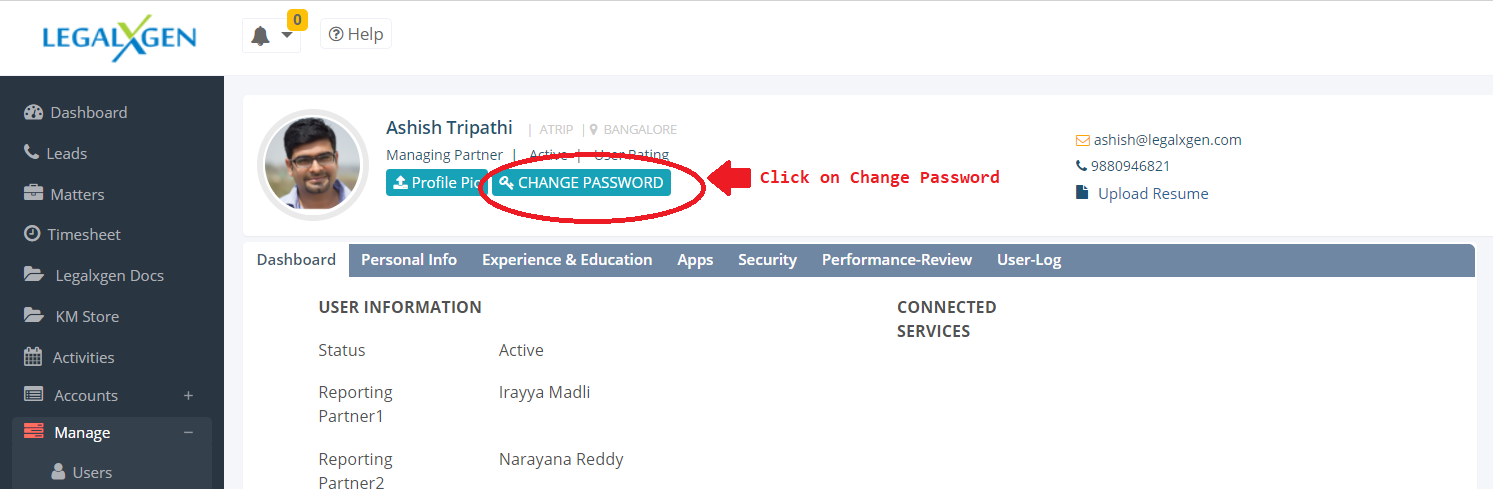Click the Upload Resume link
The image size is (1493, 489).
(x=1152, y=193)
